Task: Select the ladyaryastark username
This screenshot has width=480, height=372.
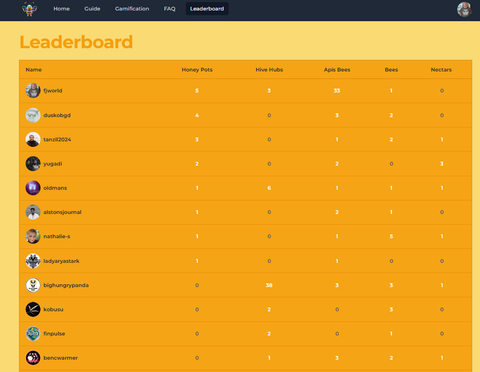Action: point(61,261)
